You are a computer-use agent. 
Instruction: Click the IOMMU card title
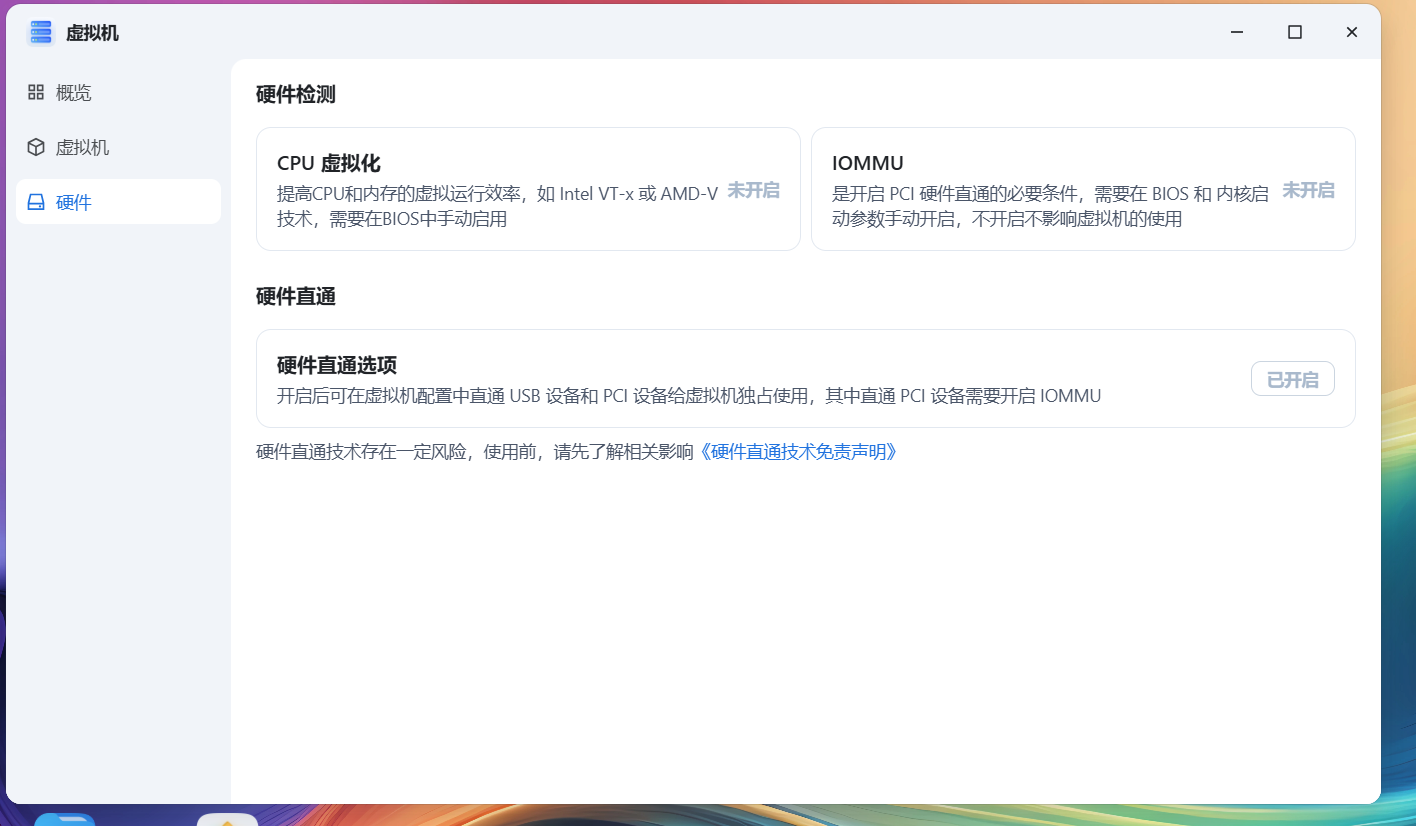pyautogui.click(x=867, y=164)
